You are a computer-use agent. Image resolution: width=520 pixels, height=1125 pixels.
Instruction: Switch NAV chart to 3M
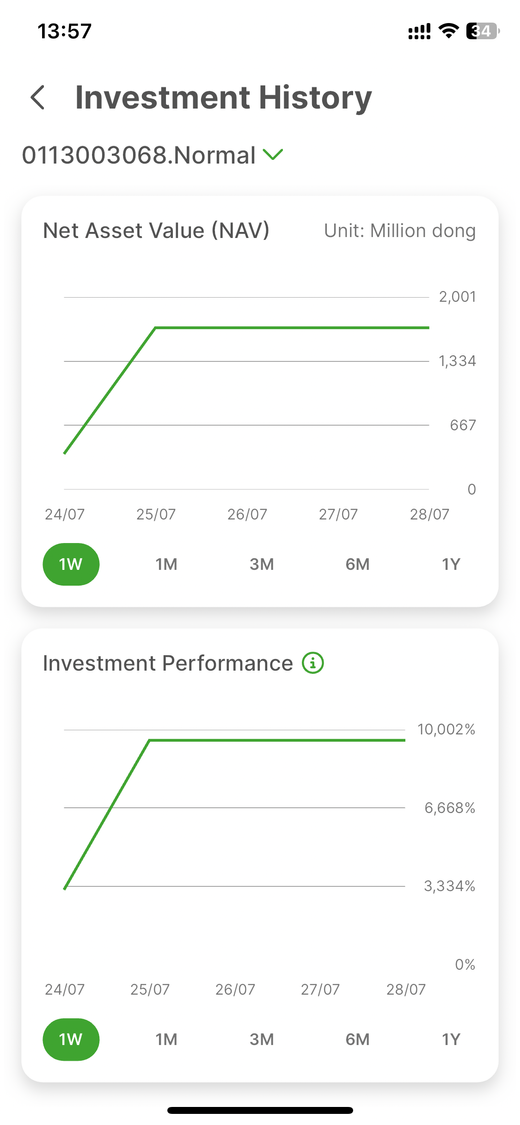tap(262, 565)
